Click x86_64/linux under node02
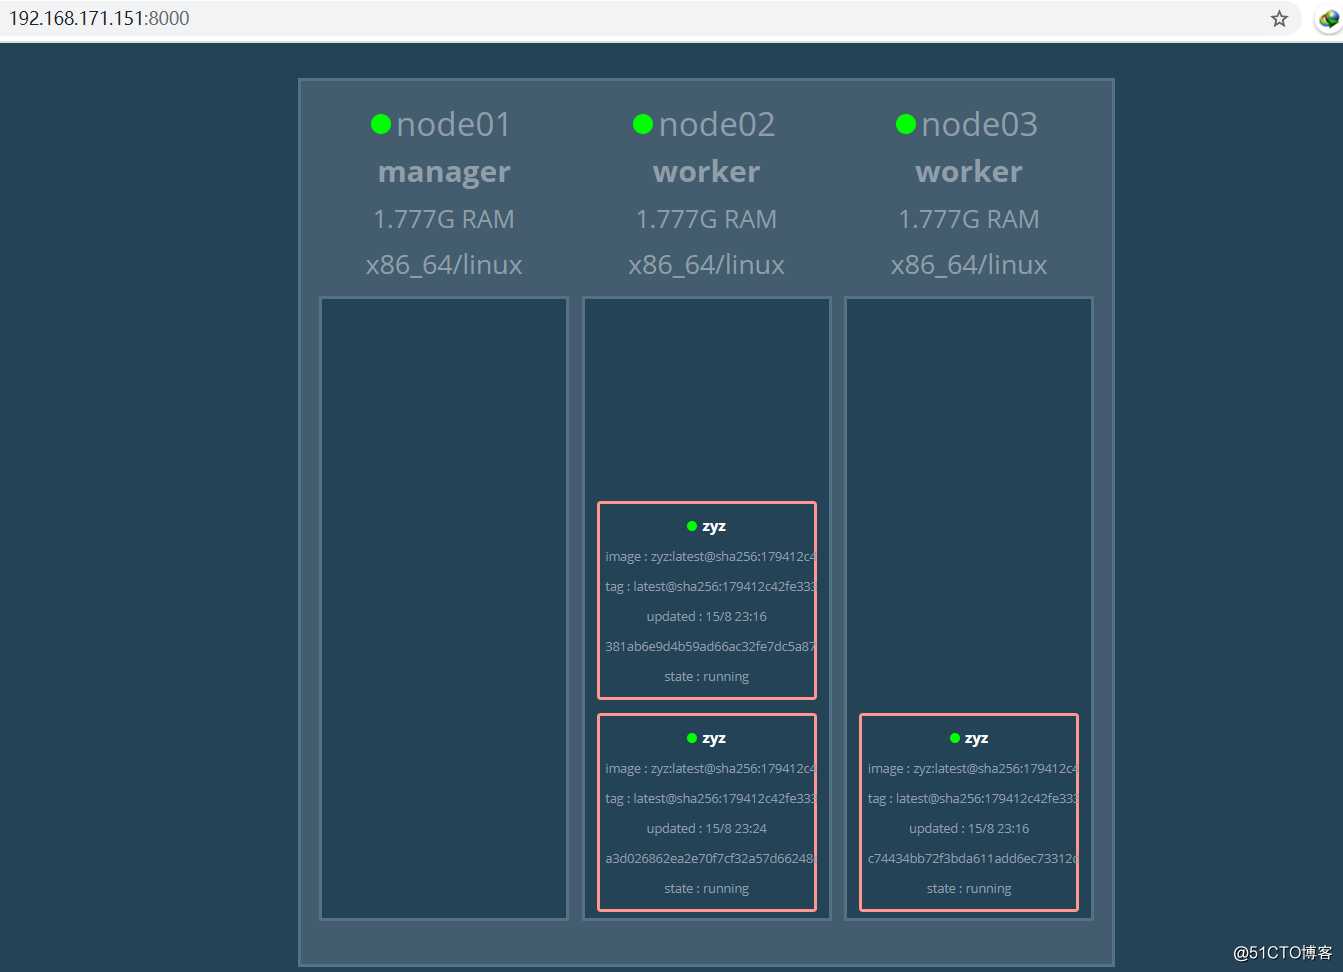 (x=707, y=265)
